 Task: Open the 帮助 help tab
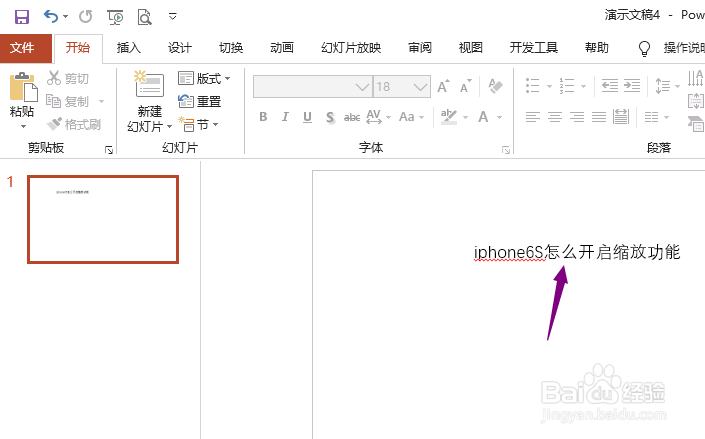point(597,48)
